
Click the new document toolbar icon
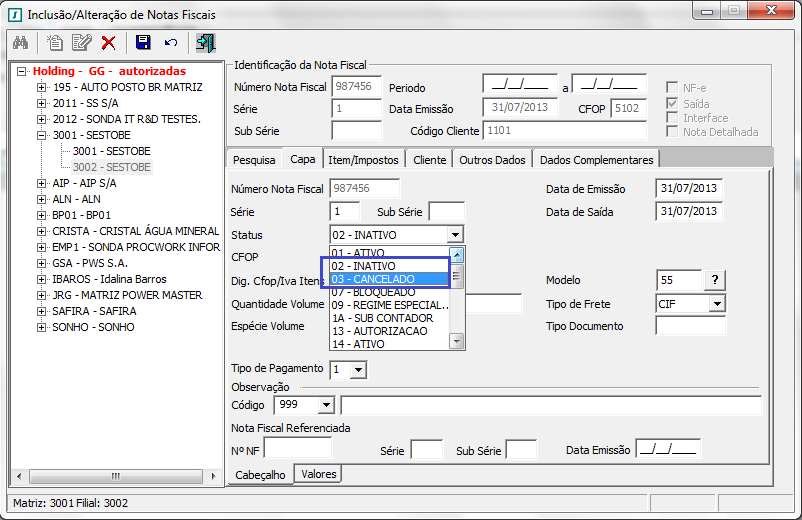click(55, 42)
